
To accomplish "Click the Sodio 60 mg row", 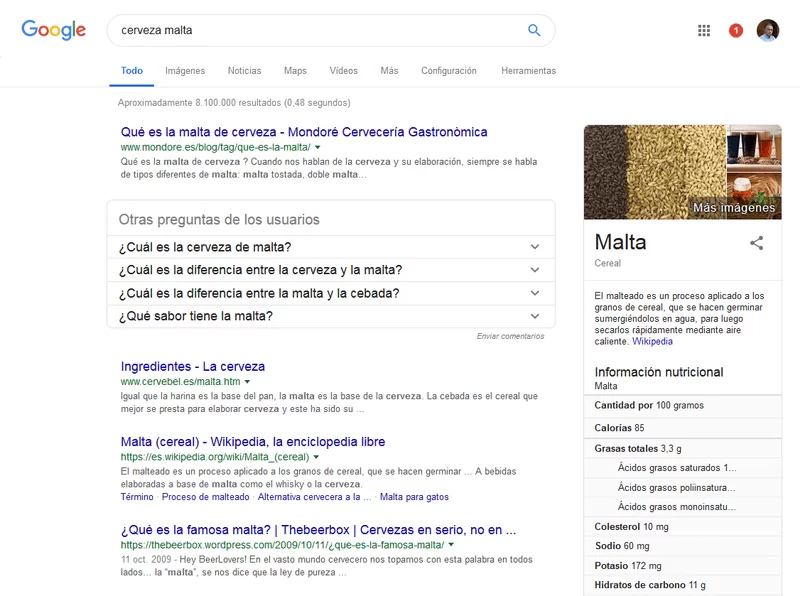I will (683, 546).
